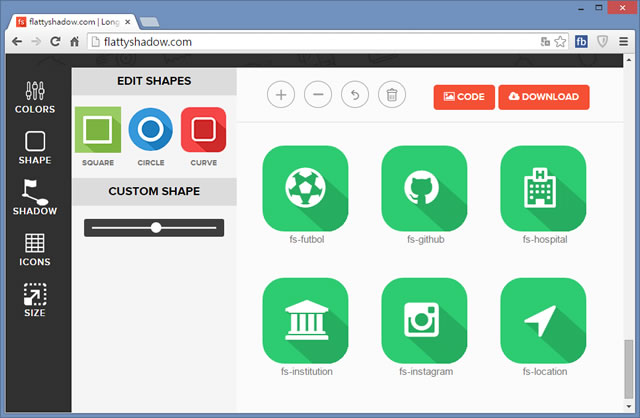Viewport: 640px width, 418px height.
Task: Click the minus circle button
Action: click(x=318, y=95)
